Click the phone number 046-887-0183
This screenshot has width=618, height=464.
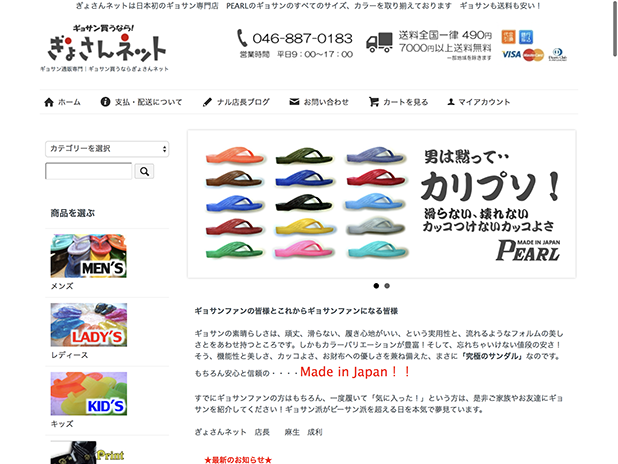(302, 38)
